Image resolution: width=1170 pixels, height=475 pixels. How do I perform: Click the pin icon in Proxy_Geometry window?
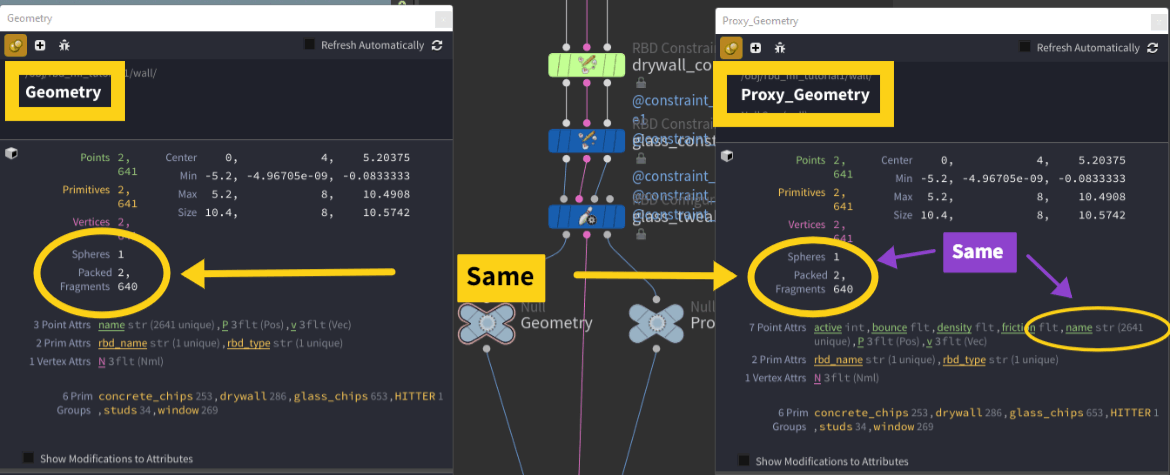click(731, 47)
